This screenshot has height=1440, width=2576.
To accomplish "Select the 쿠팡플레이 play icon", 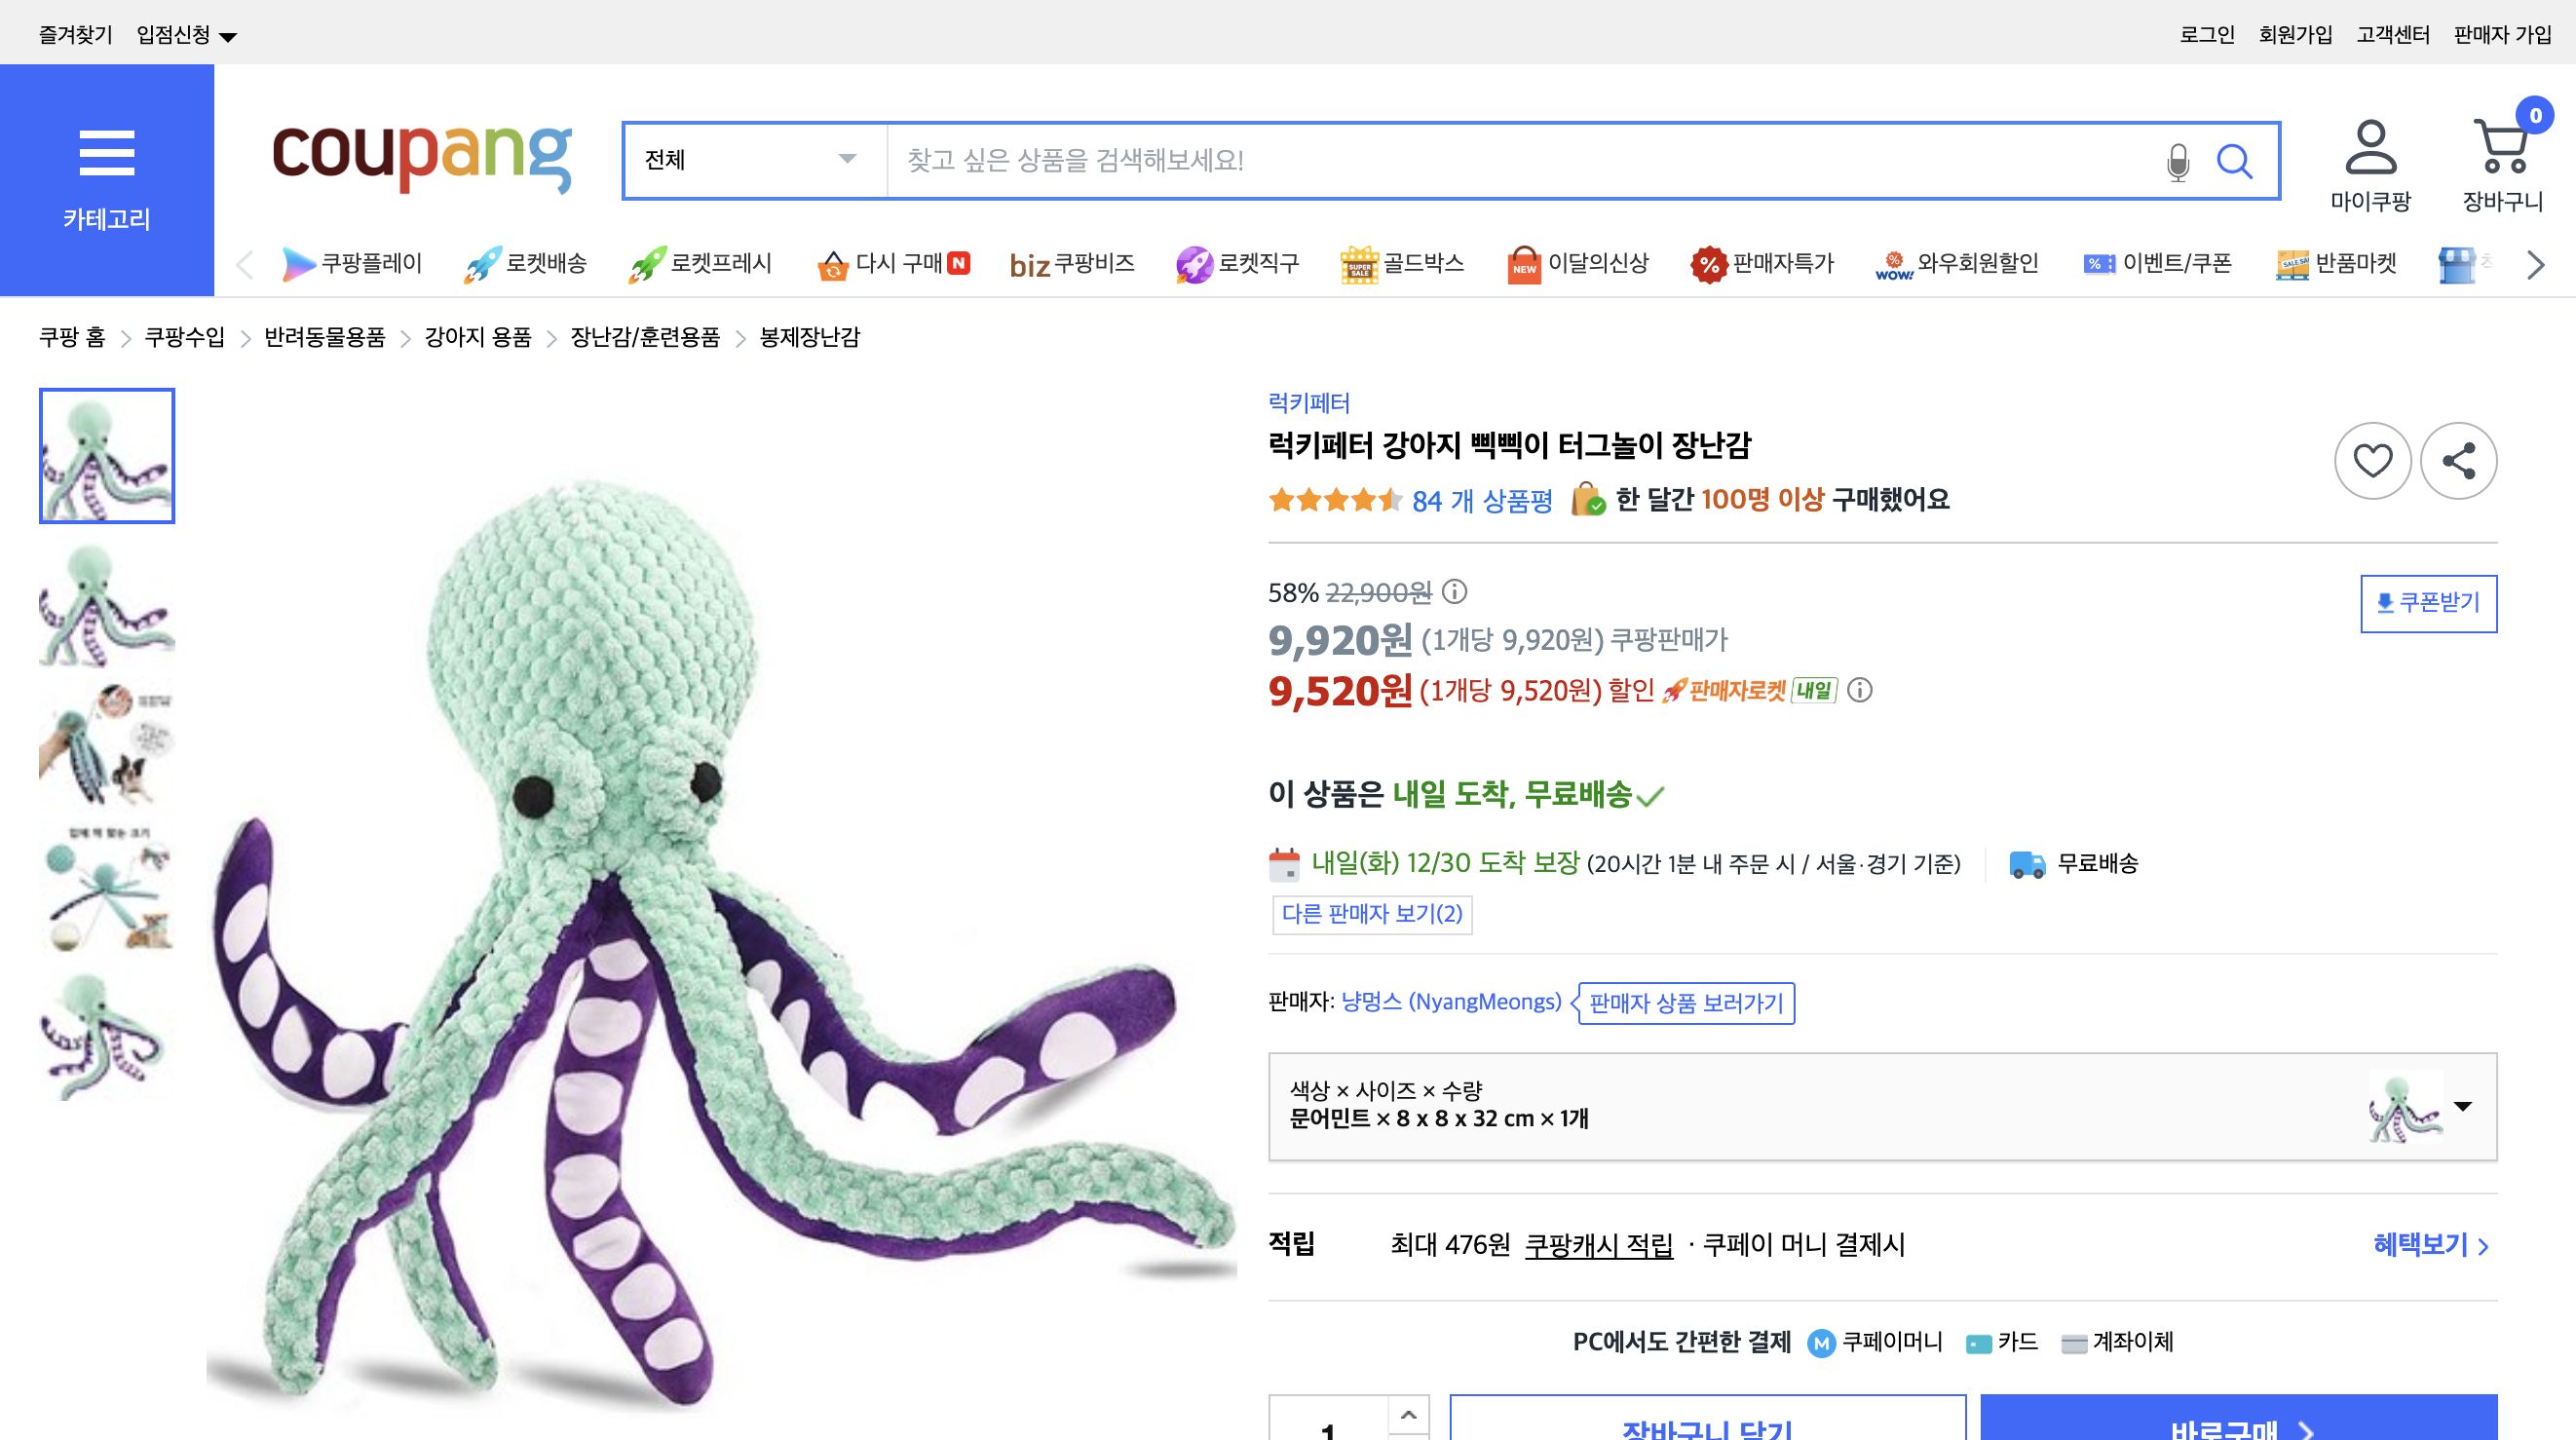I will (298, 263).
